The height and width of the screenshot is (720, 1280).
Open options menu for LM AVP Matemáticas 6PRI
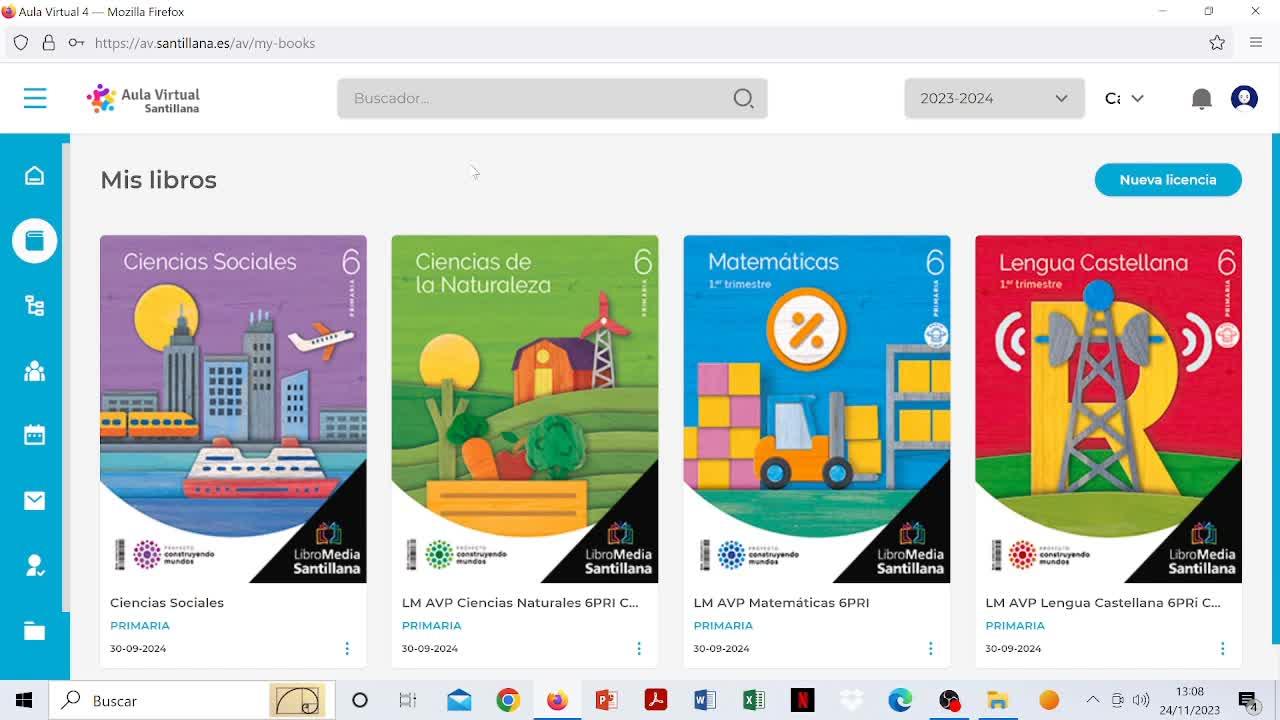pos(930,649)
